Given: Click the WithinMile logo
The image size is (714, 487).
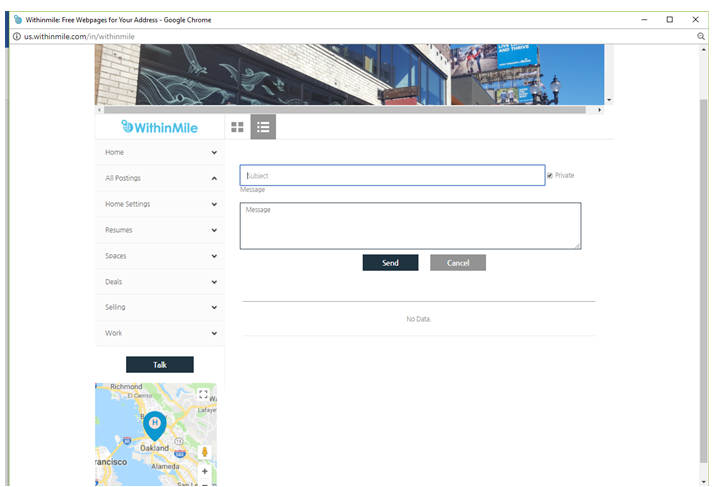Looking at the screenshot, I should [159, 127].
